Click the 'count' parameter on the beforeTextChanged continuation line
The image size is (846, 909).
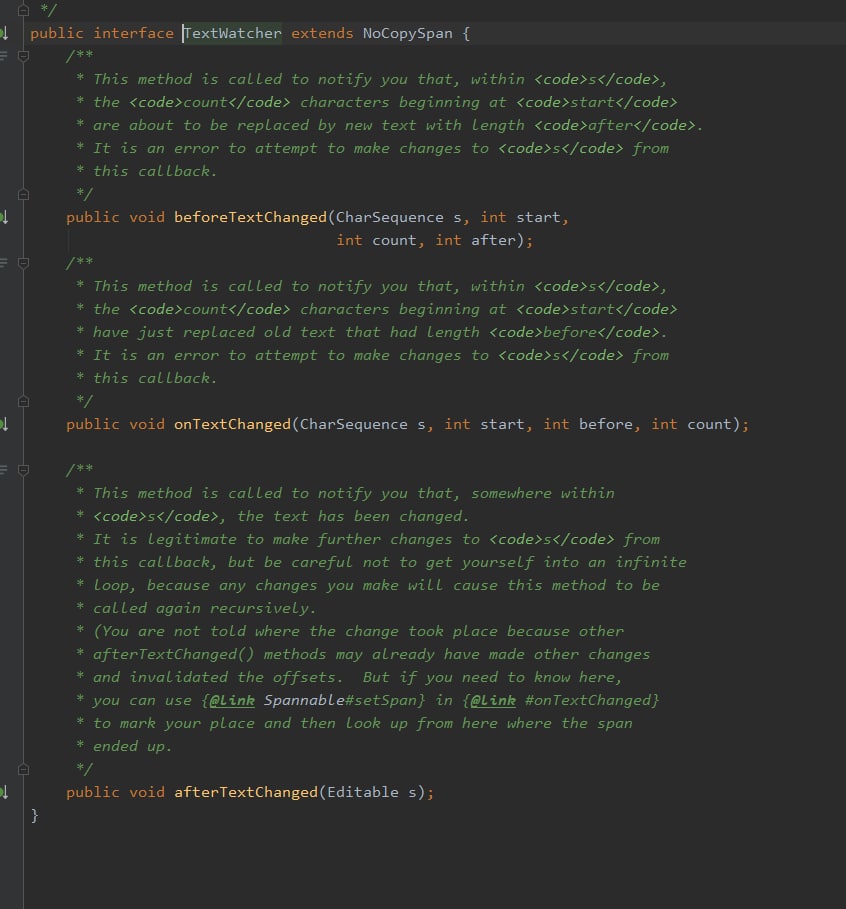[x=394, y=240]
